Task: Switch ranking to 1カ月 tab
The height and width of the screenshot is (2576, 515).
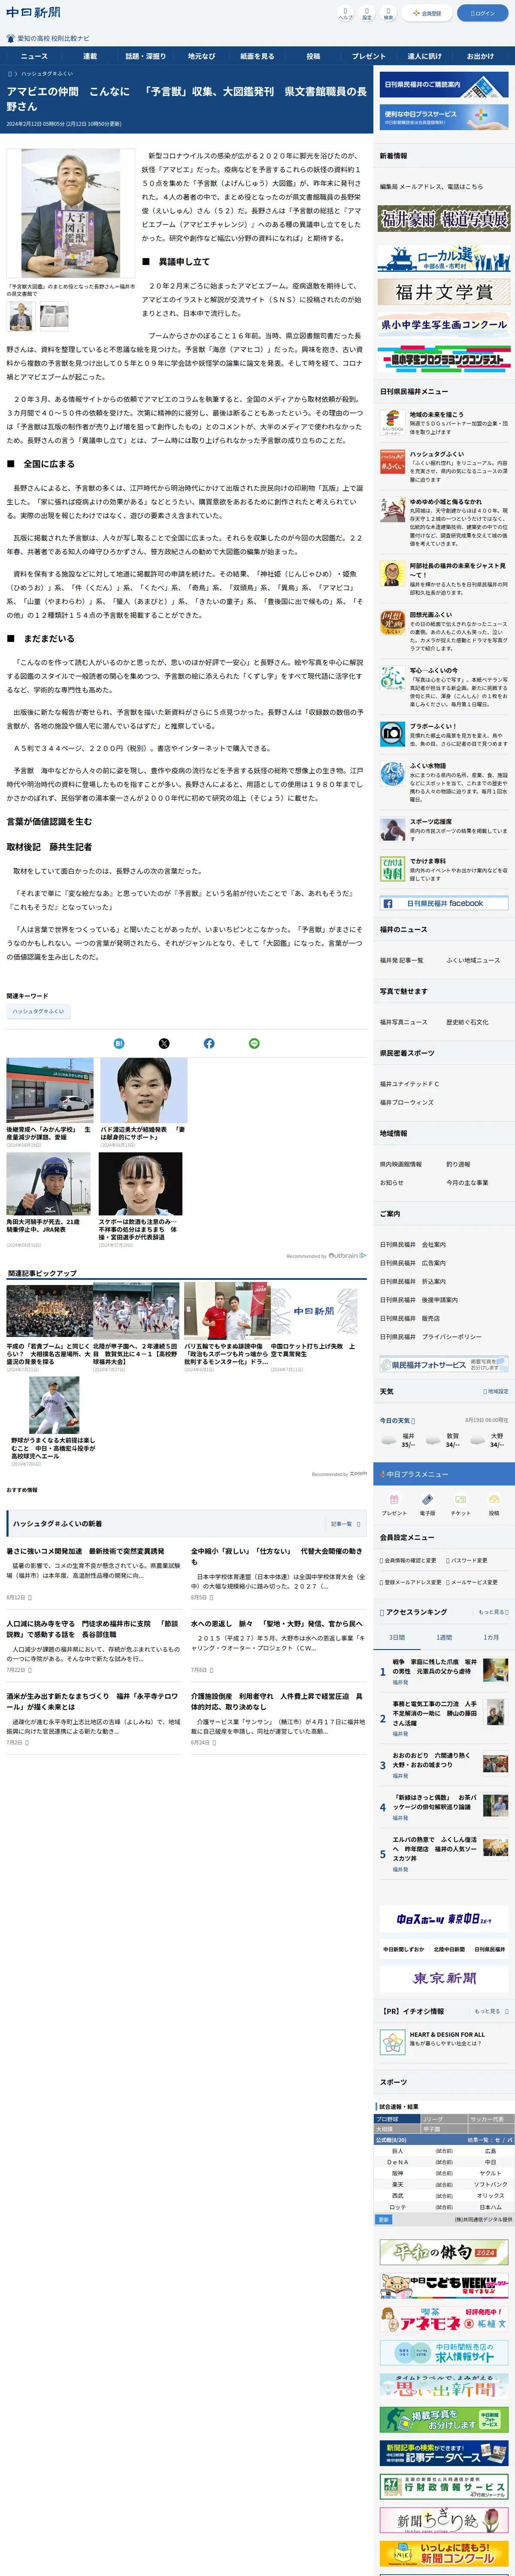Action: (x=491, y=1637)
